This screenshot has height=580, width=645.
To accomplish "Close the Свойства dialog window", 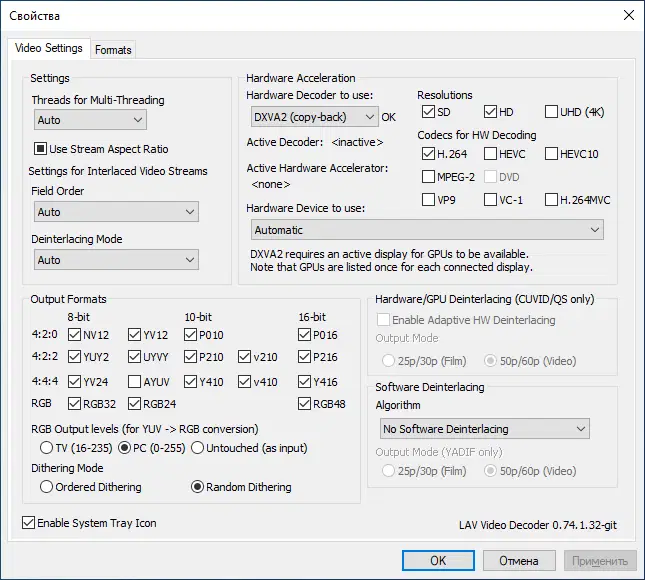I will click(x=627, y=16).
